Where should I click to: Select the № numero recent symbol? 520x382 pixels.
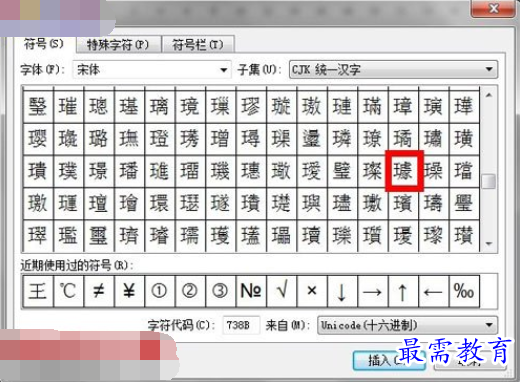click(251, 291)
